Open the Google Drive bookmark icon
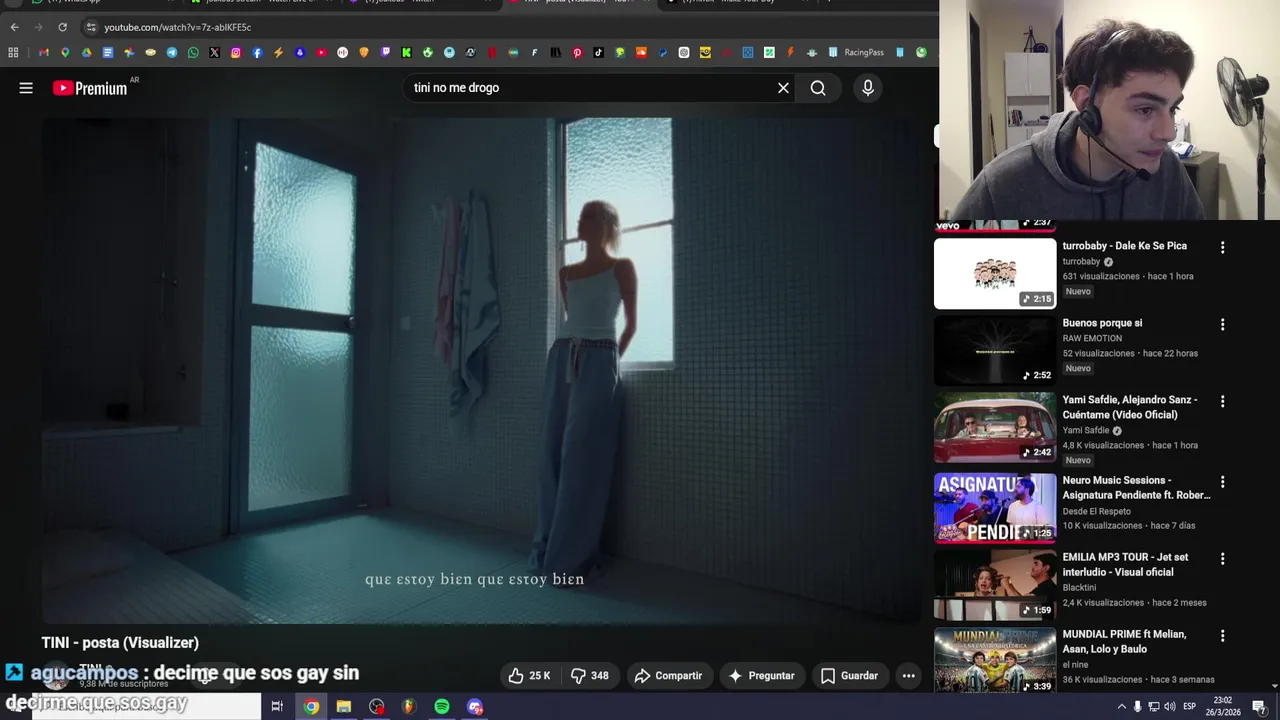1280x720 pixels. click(87, 52)
